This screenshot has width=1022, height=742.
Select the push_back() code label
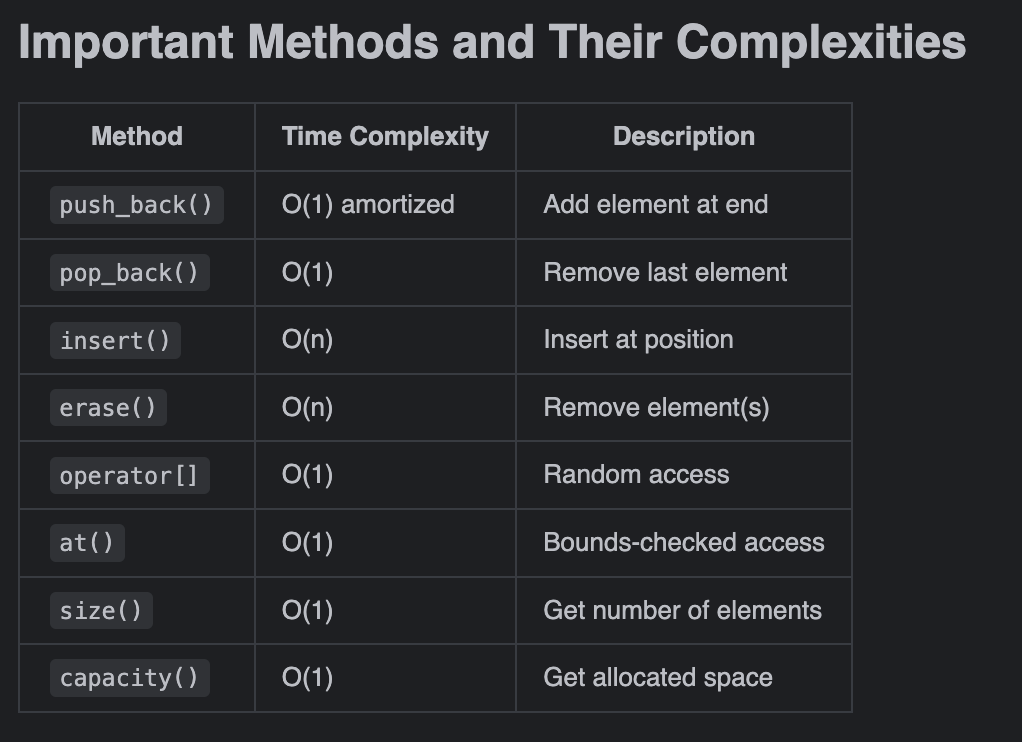[136, 205]
